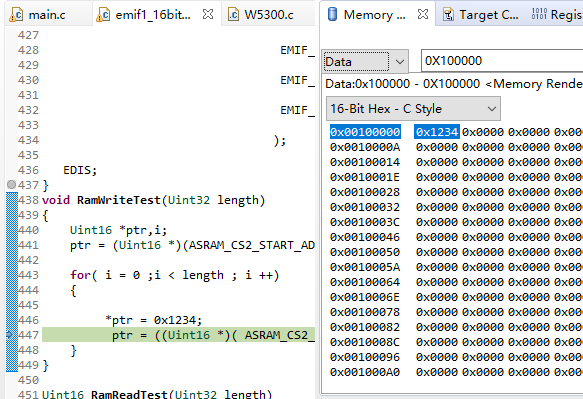Screen dimensions: 583x399
Task: Select memory address row 0x0010000A
Action: 365,147
